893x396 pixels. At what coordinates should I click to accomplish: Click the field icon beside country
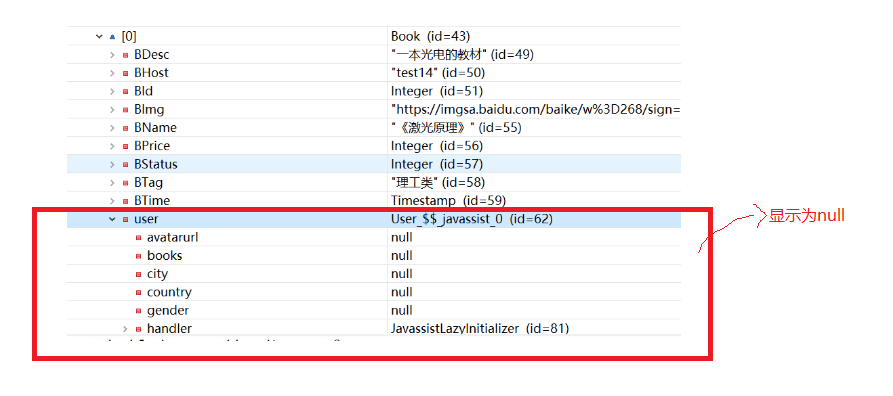(x=138, y=292)
